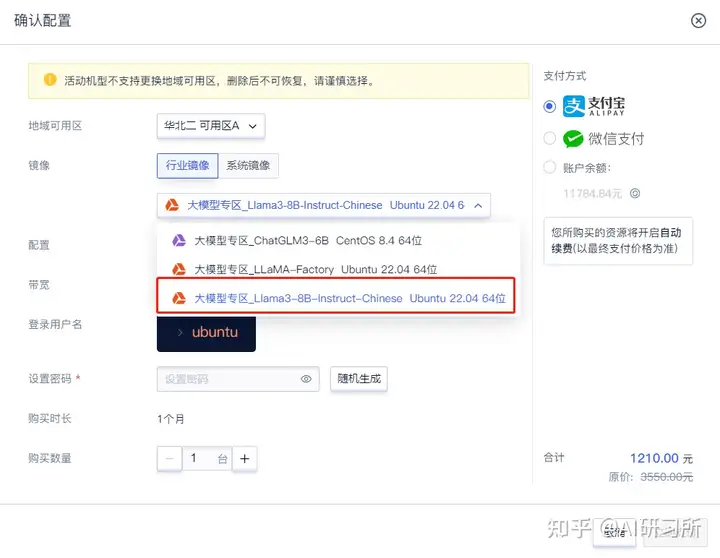Switch to 系统镜像 tab
720x558 pixels.
click(x=248, y=165)
